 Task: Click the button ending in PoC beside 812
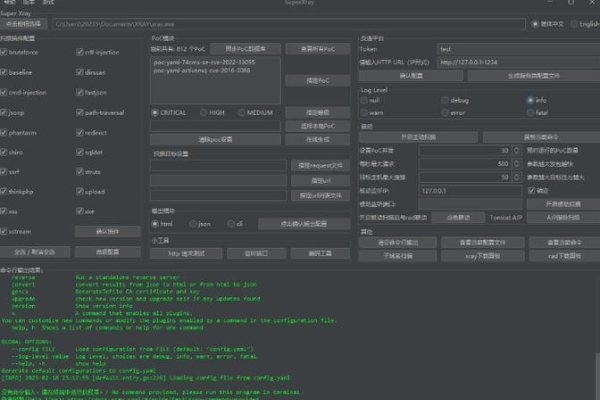[x=245, y=49]
